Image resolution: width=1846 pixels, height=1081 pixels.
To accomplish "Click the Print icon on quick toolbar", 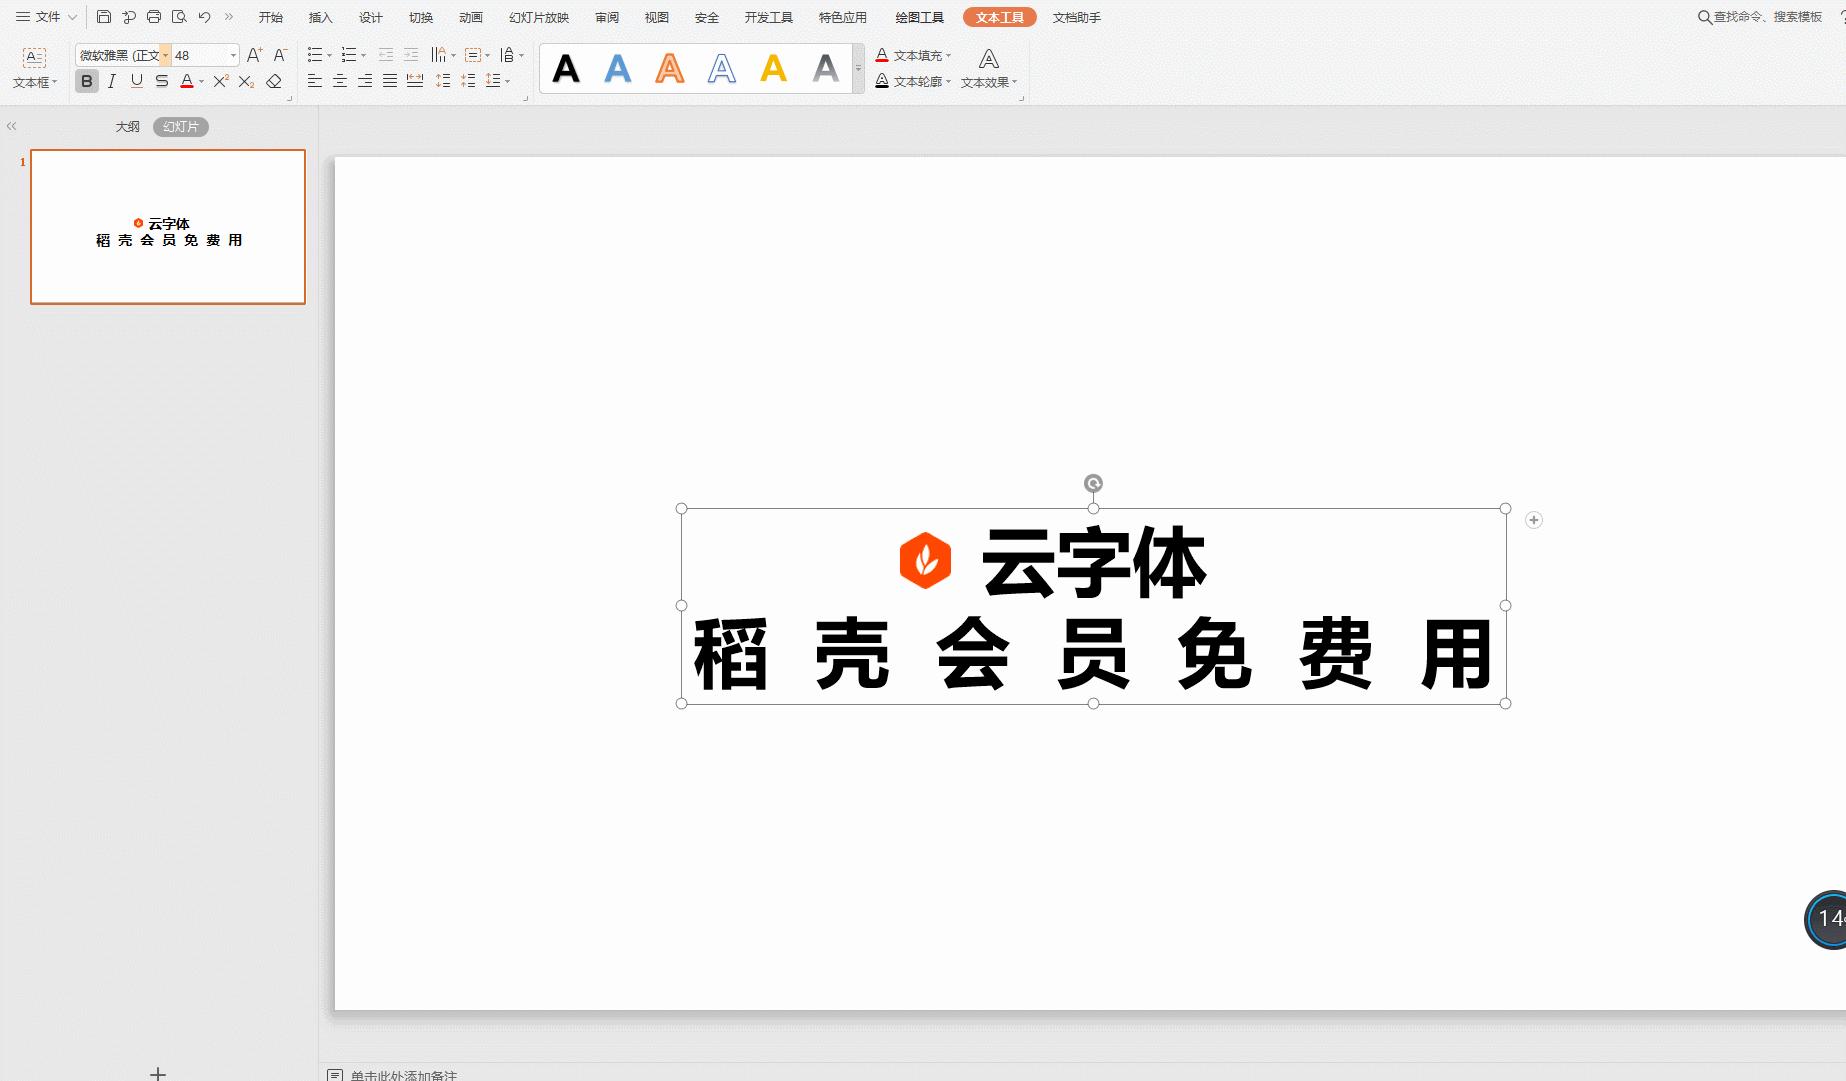I will point(153,17).
